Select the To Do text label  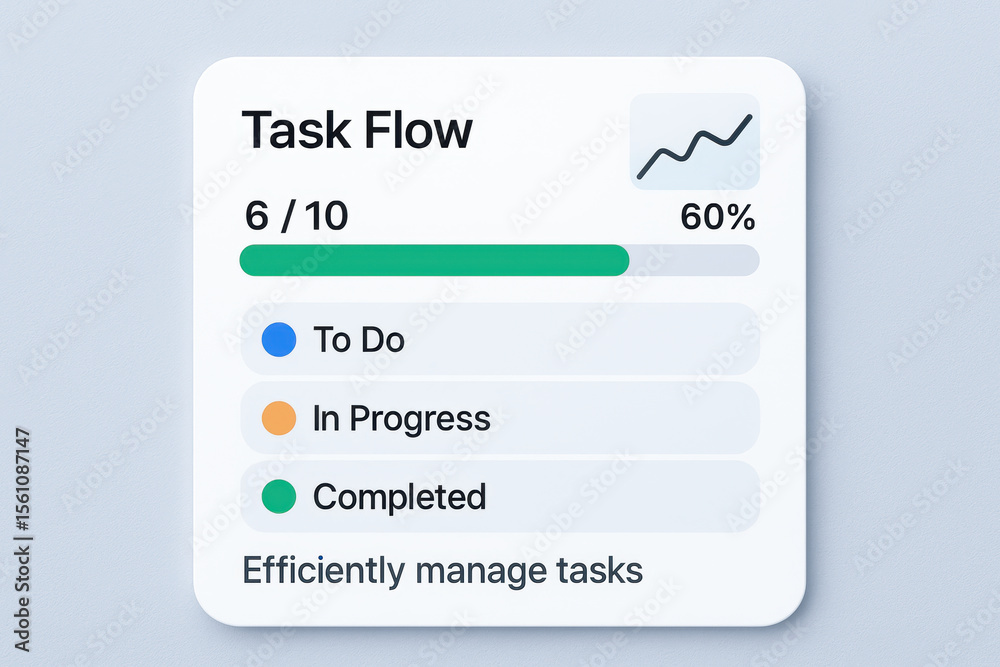point(358,339)
